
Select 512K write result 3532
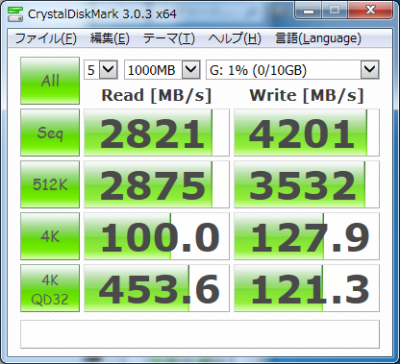pos(307,184)
